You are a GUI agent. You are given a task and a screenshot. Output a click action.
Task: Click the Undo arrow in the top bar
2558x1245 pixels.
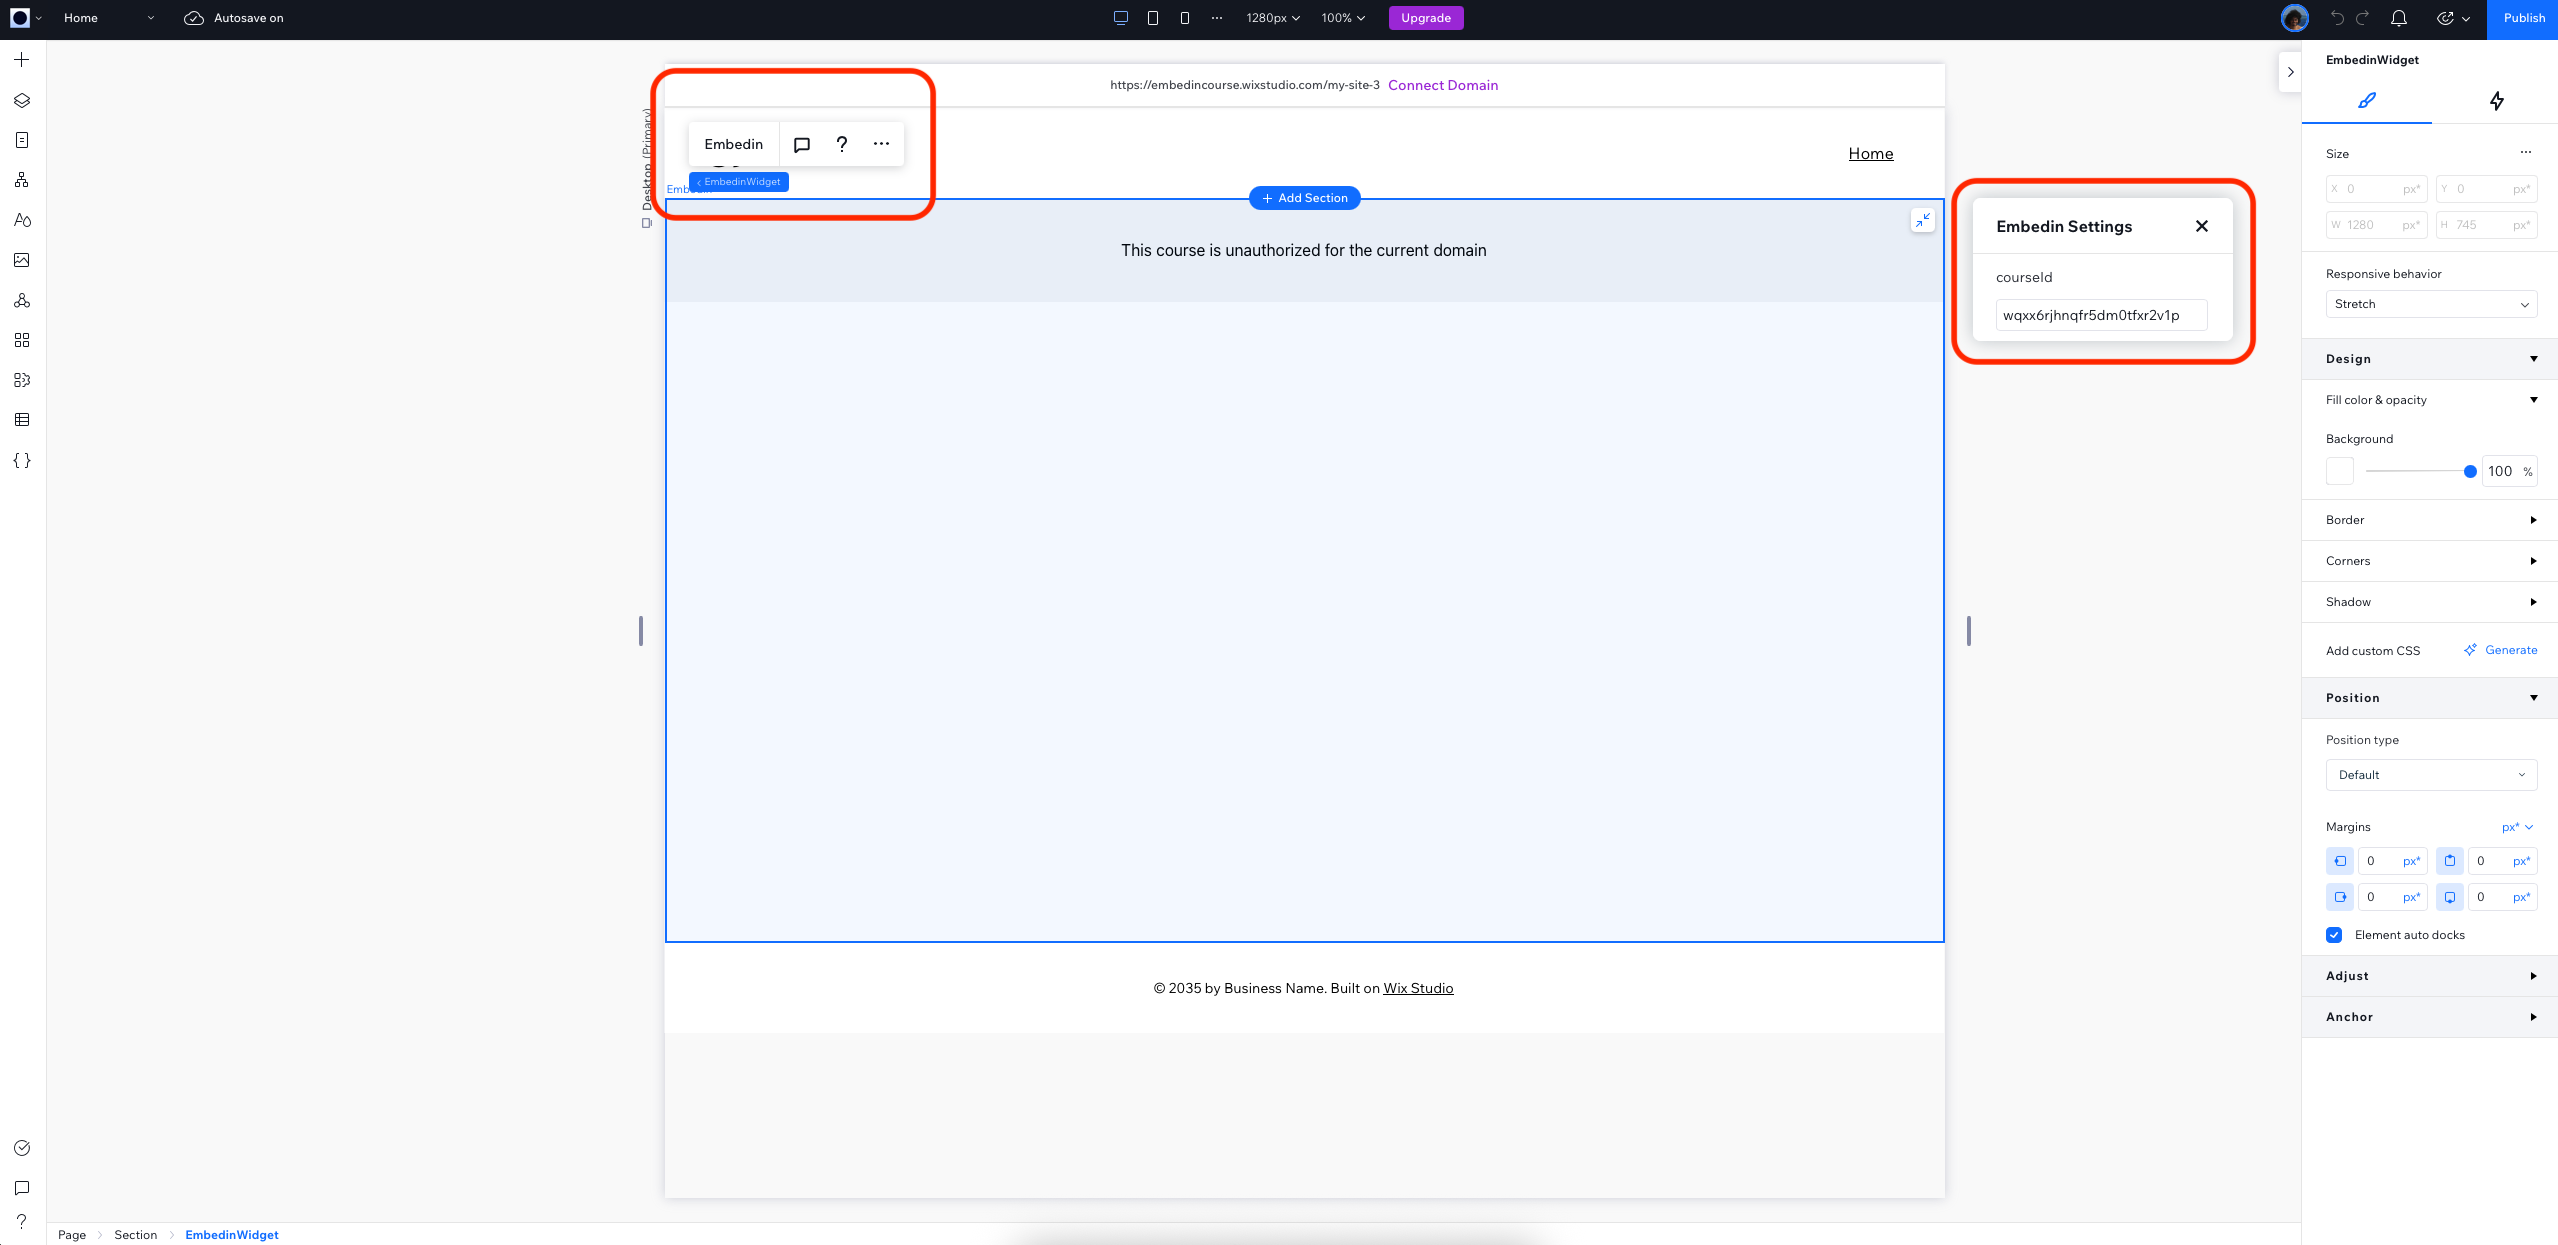pyautogui.click(x=2336, y=18)
